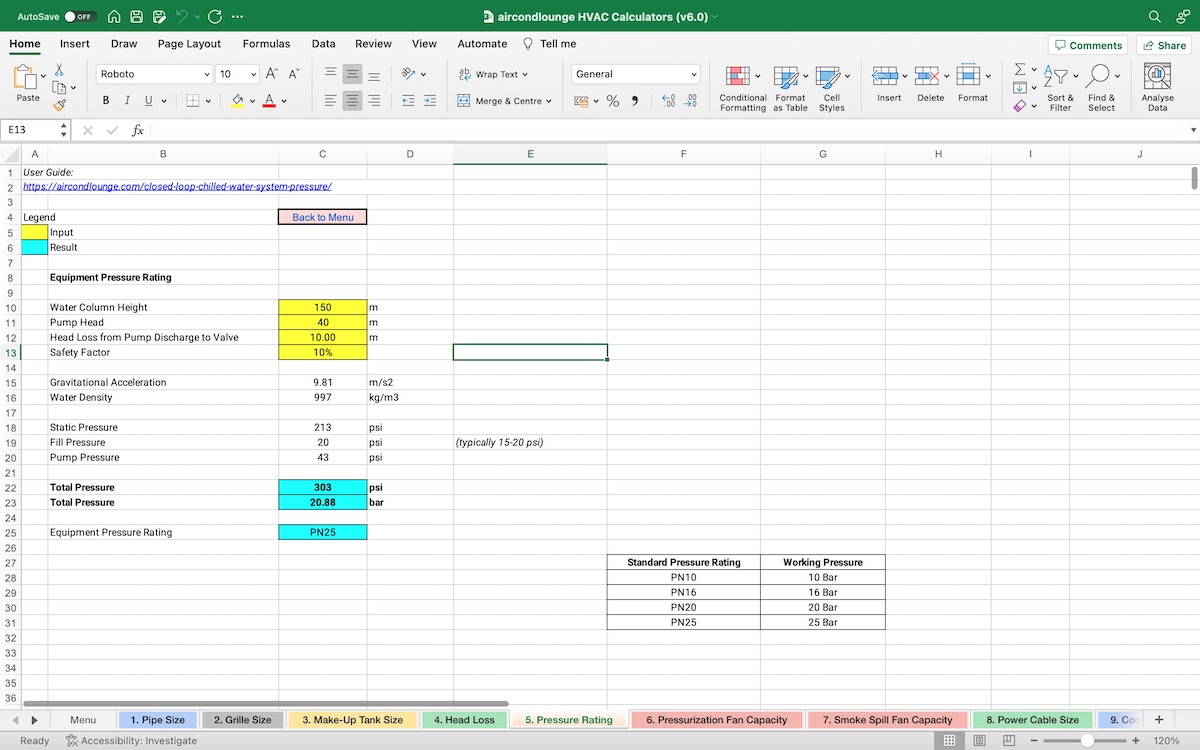Click the Increase Font Size icon
This screenshot has height=750, width=1200.
tap(272, 74)
